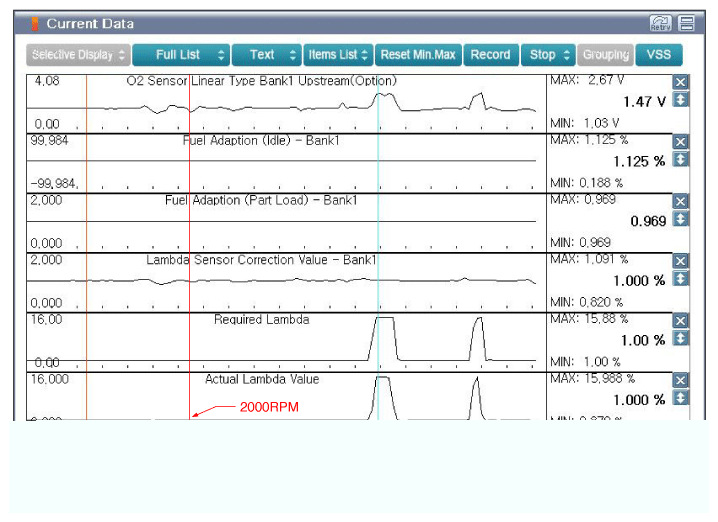Toggle the VSS button
Viewport: 718px width, 522px height.
659,55
